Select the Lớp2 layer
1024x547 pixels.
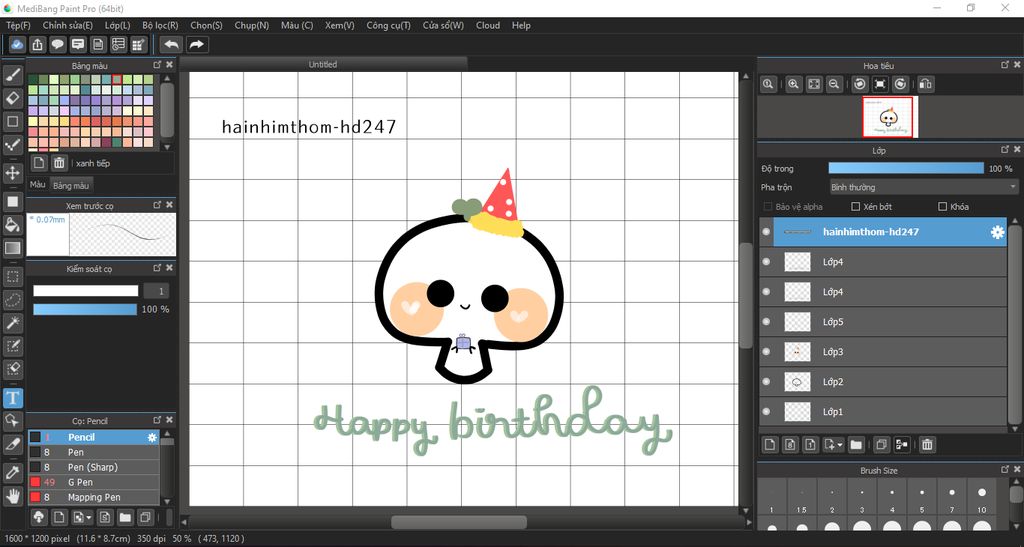883,382
